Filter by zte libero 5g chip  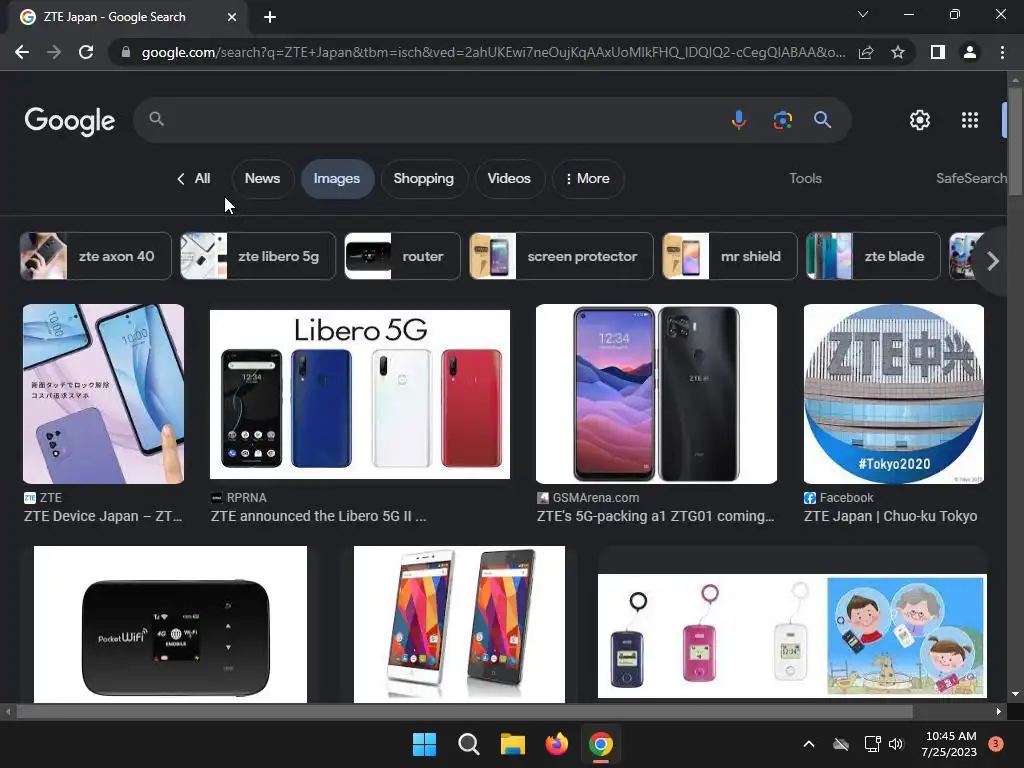point(258,256)
